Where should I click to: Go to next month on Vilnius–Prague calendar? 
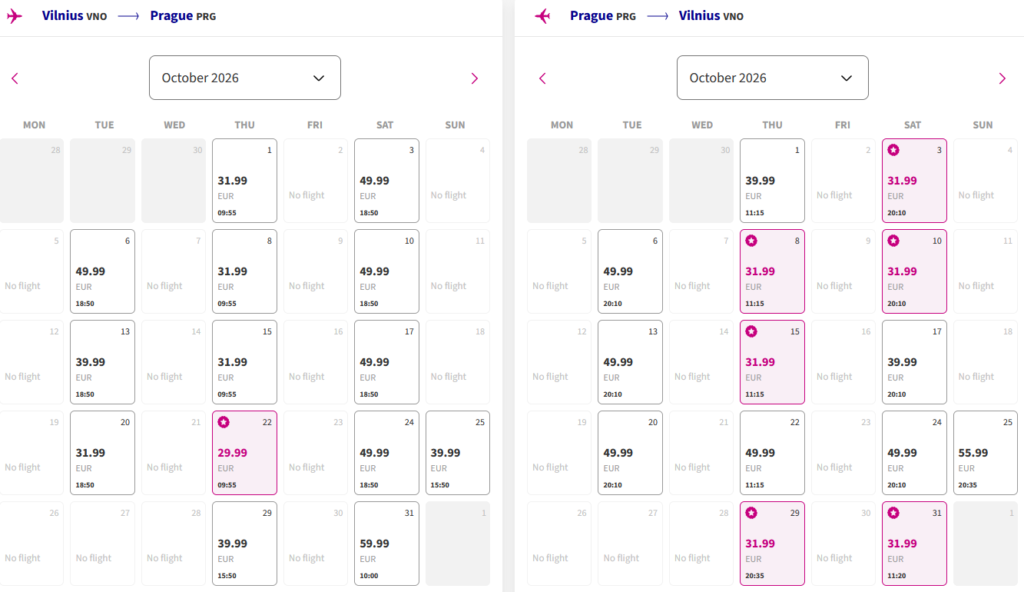coord(474,78)
